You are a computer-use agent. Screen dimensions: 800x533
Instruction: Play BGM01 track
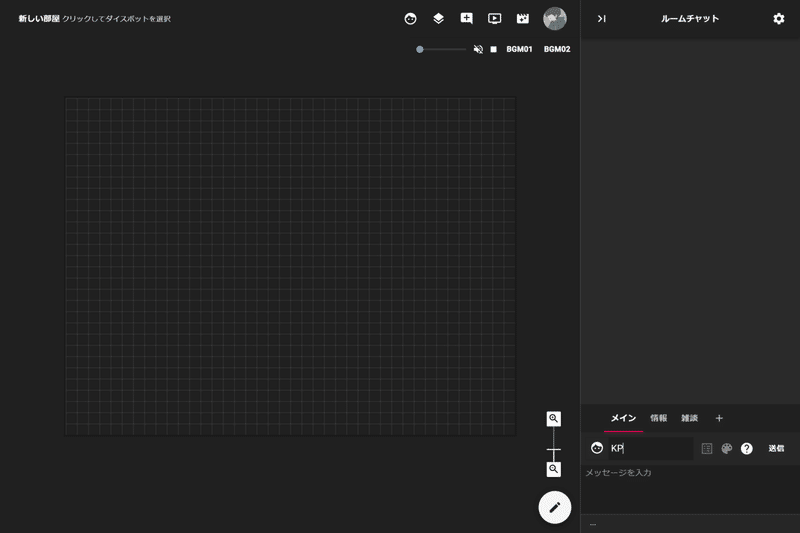(x=519, y=49)
